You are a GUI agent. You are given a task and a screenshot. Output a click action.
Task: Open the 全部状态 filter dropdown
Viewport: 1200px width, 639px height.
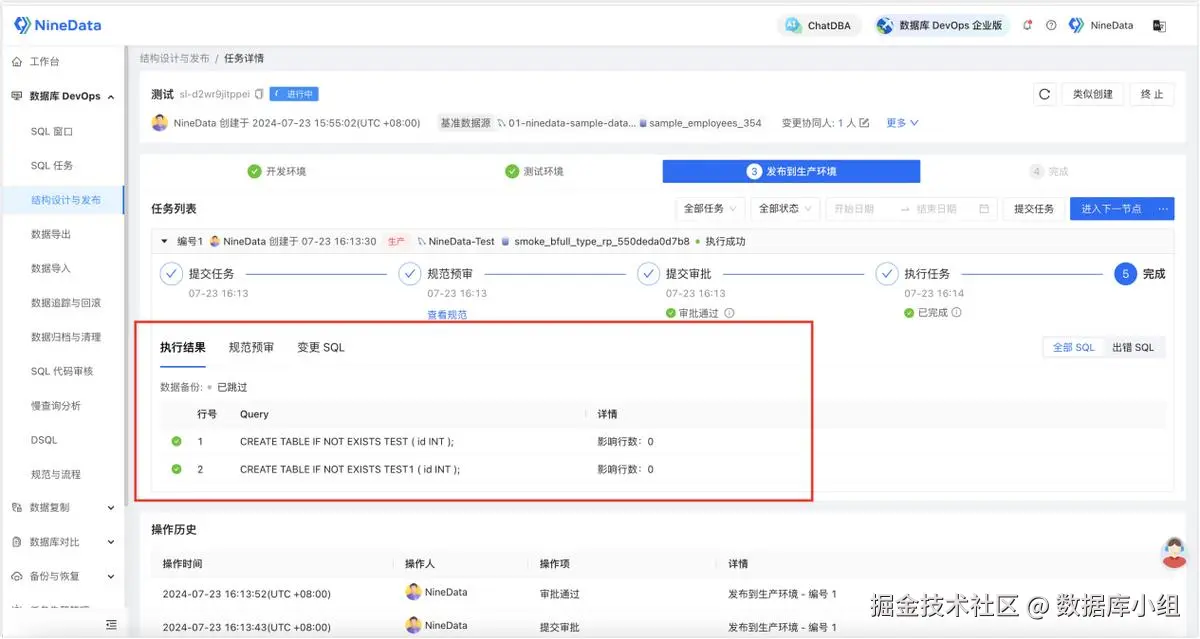coord(786,209)
